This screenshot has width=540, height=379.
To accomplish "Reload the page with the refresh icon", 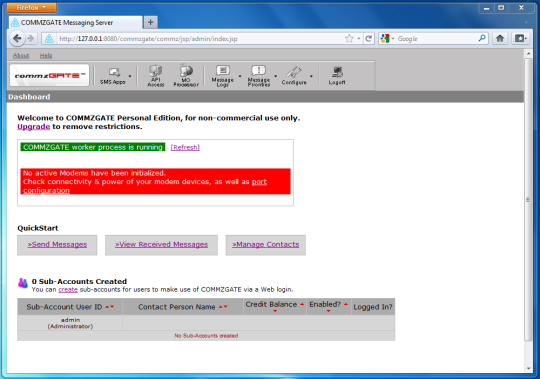I will (x=368, y=39).
